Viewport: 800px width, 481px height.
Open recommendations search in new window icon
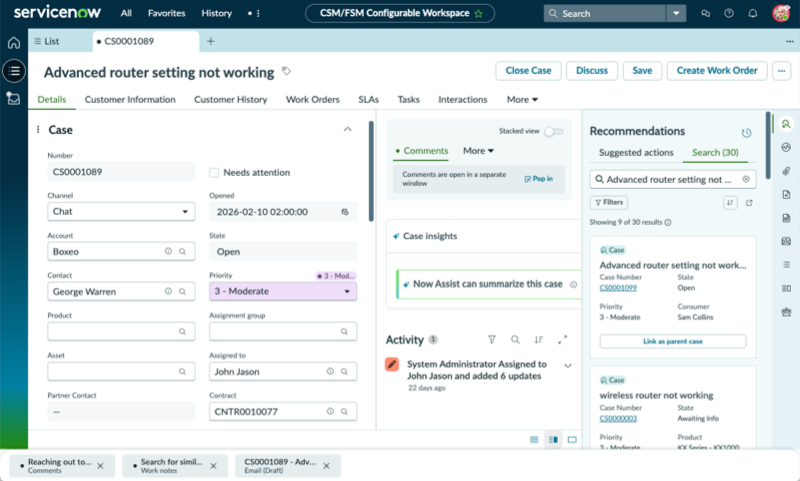point(749,202)
